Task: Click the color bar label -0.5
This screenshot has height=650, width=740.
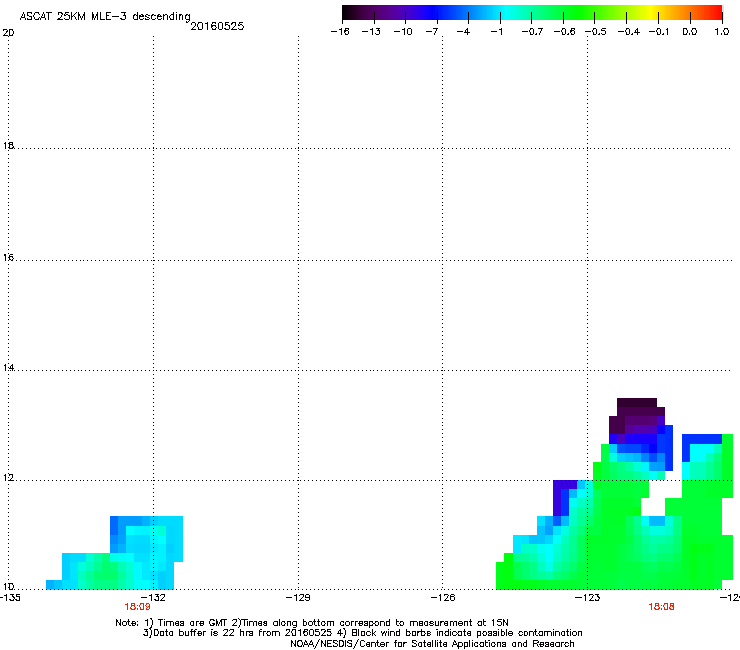Action: [x=596, y=32]
